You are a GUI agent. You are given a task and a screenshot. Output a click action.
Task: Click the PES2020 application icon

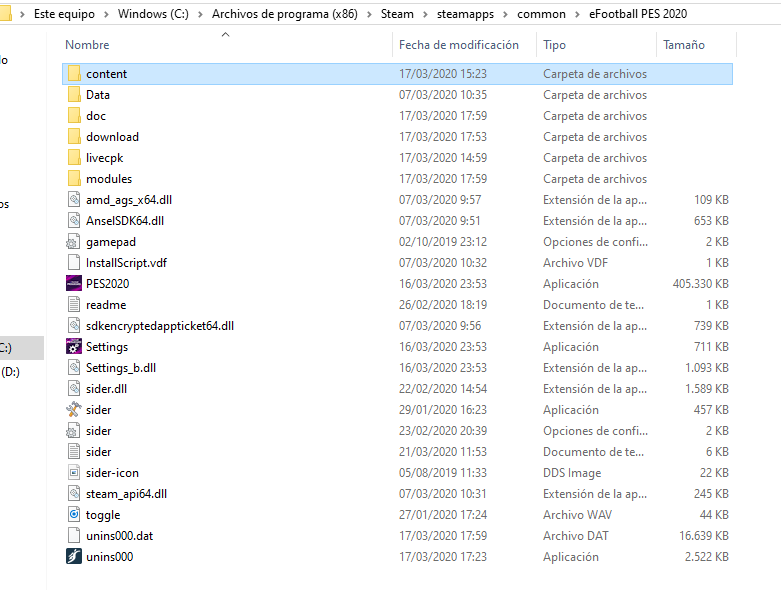pos(74,283)
